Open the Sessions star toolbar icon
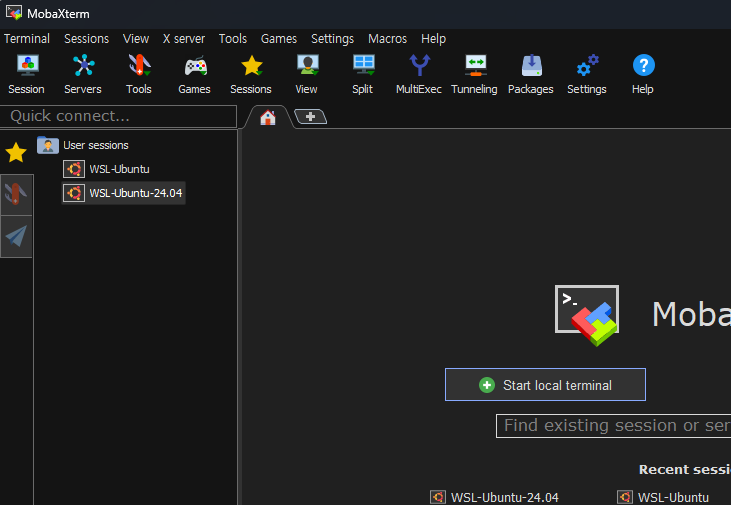Image resolution: width=731 pixels, height=505 pixels. (x=251, y=75)
